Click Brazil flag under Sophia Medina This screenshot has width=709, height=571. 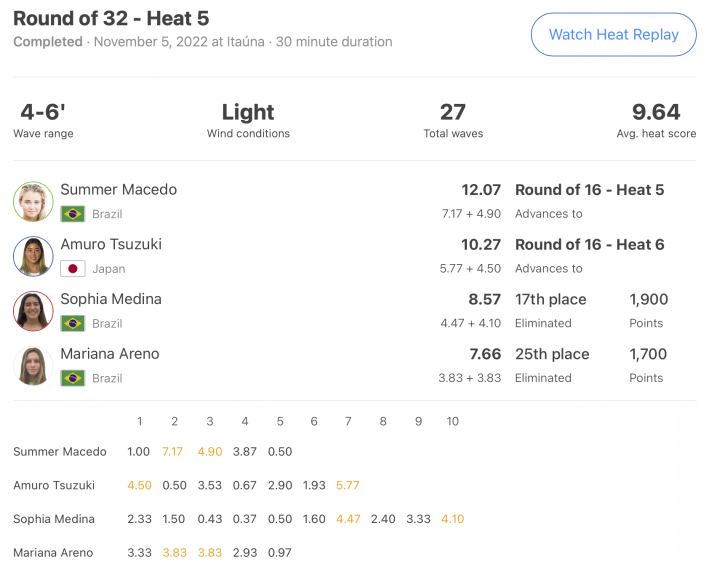[73, 323]
